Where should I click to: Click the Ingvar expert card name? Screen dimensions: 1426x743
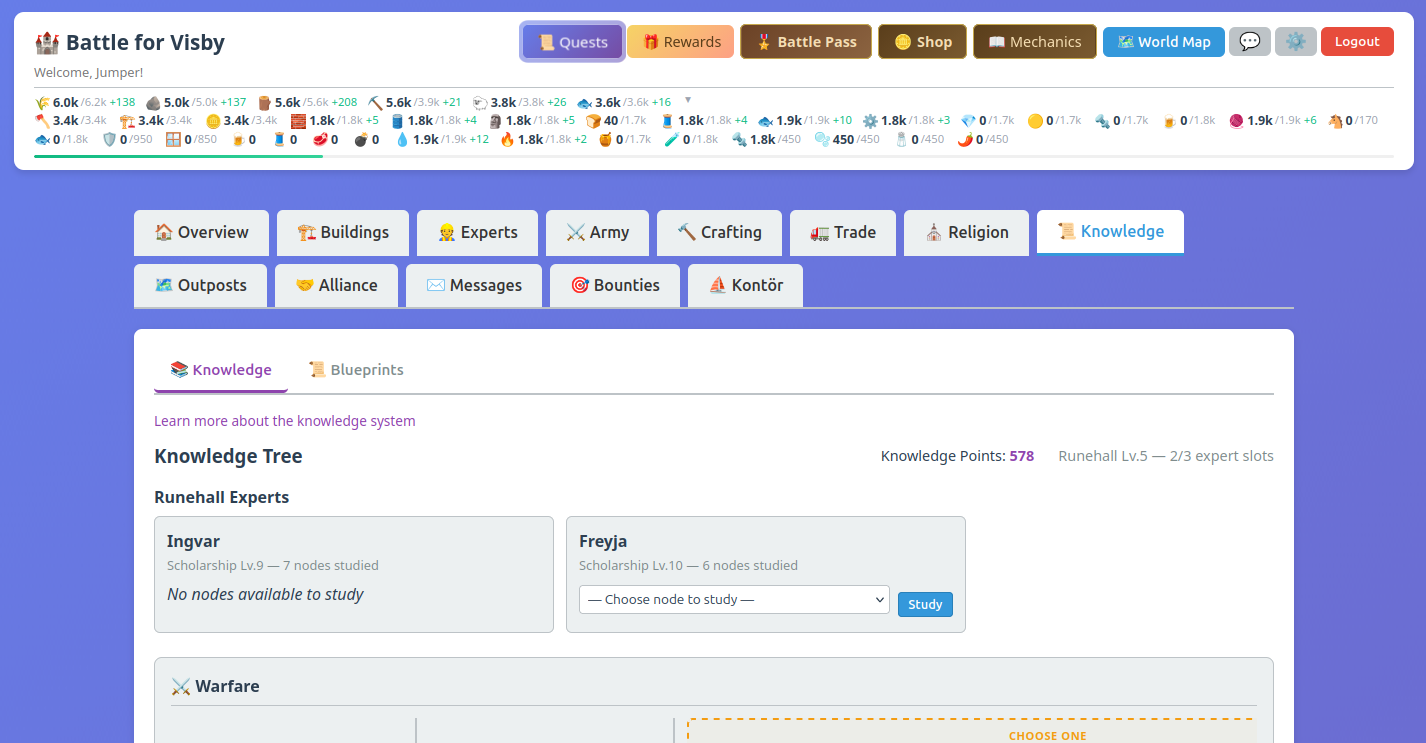click(193, 542)
